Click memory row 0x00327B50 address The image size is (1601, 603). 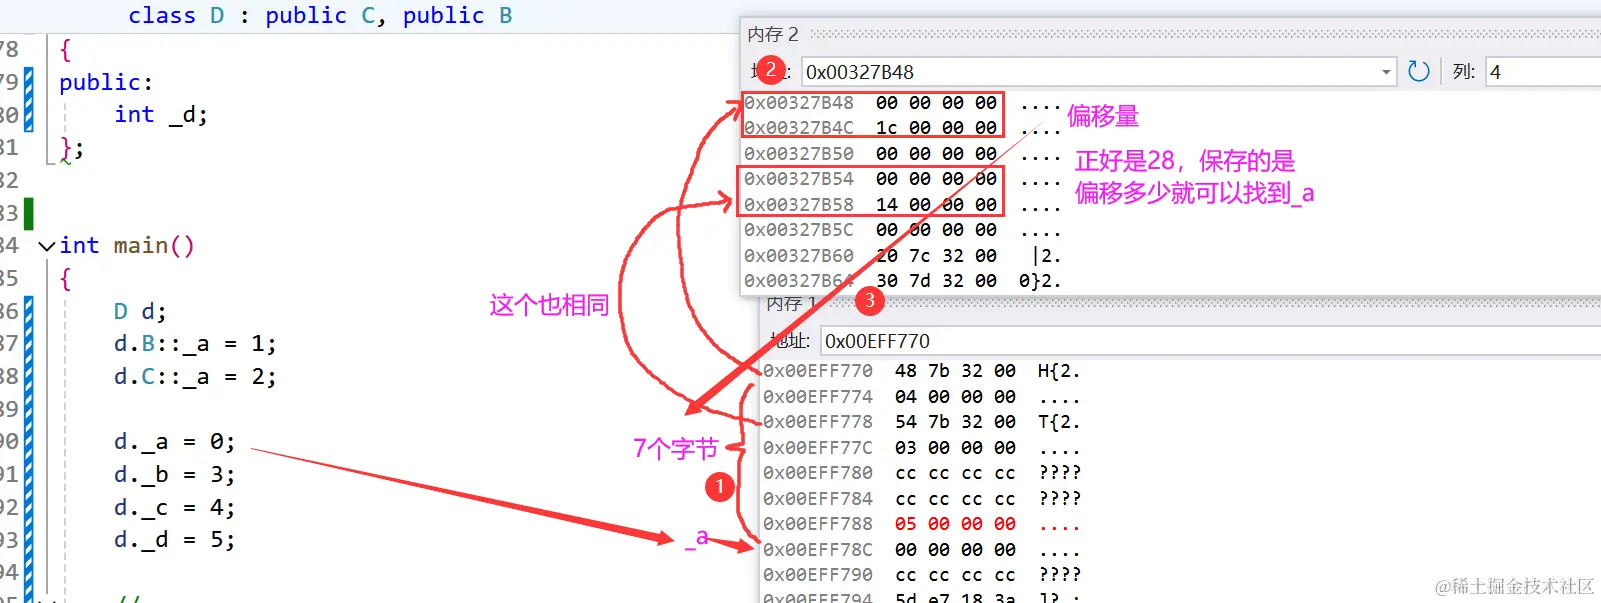799,153
